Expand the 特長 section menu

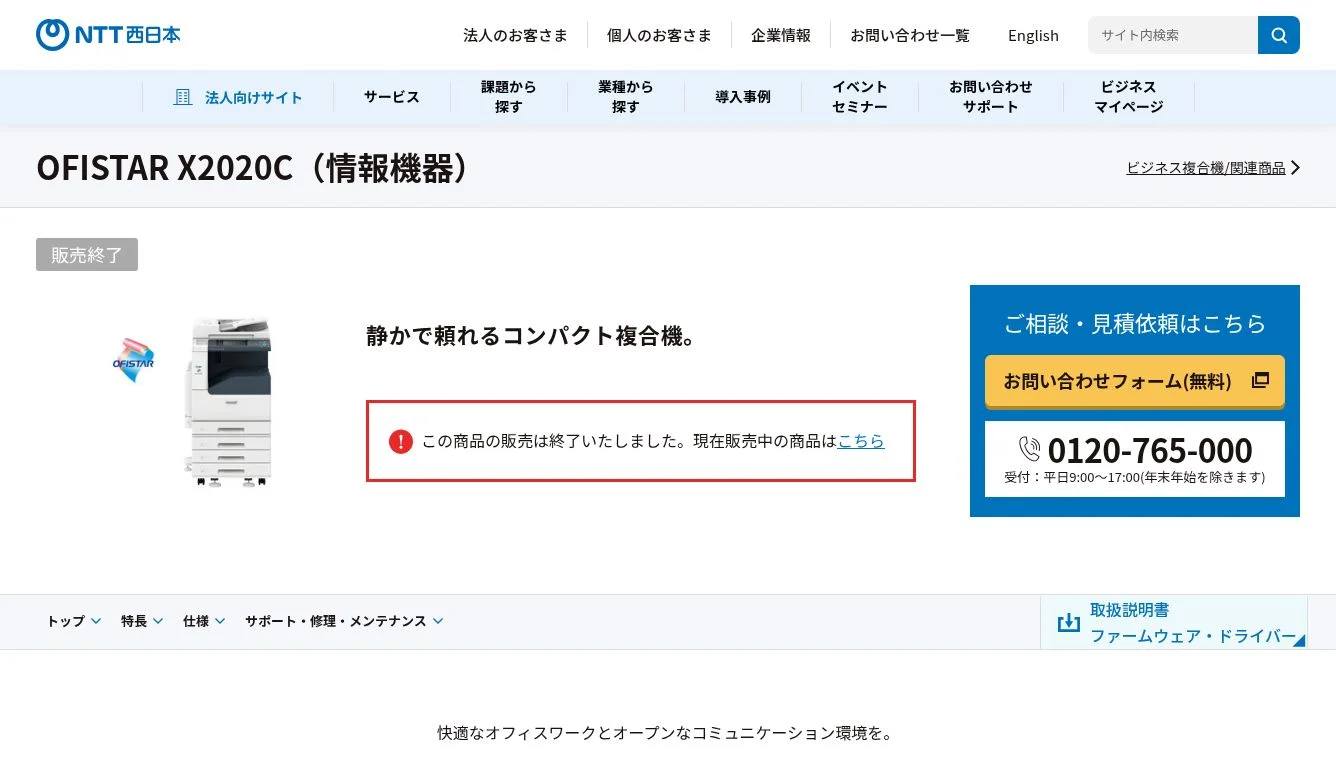158,621
